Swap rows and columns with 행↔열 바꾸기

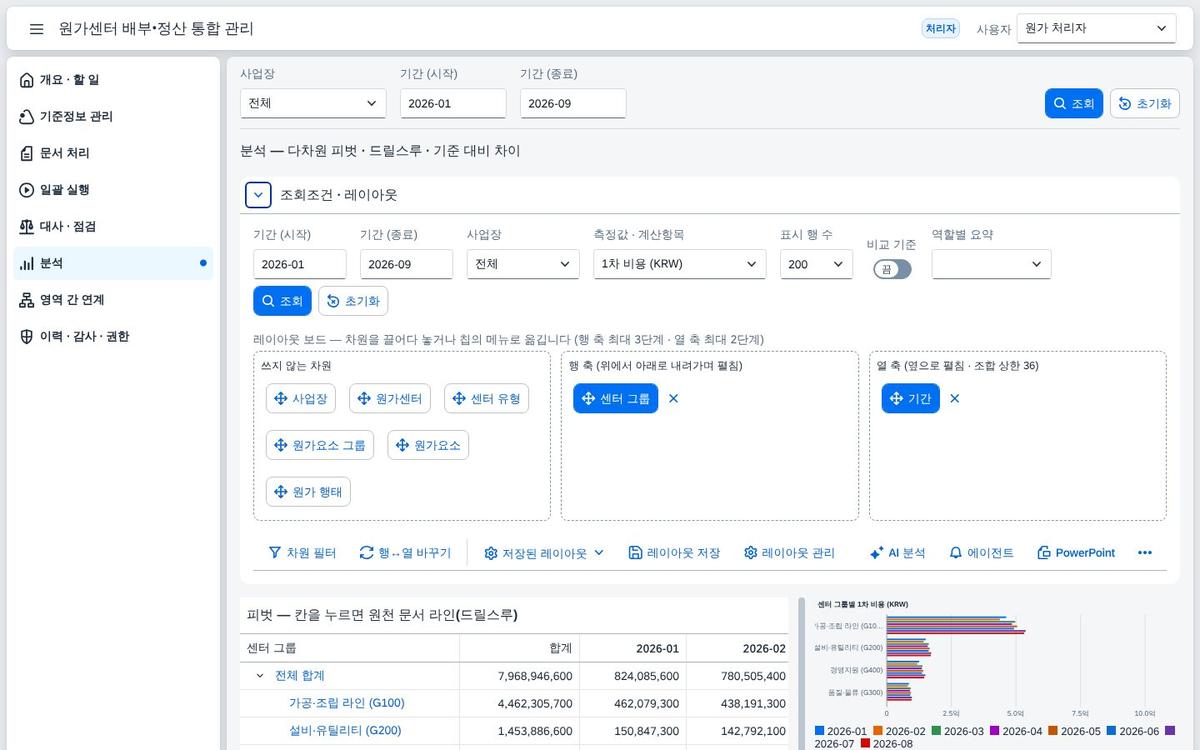tap(405, 553)
